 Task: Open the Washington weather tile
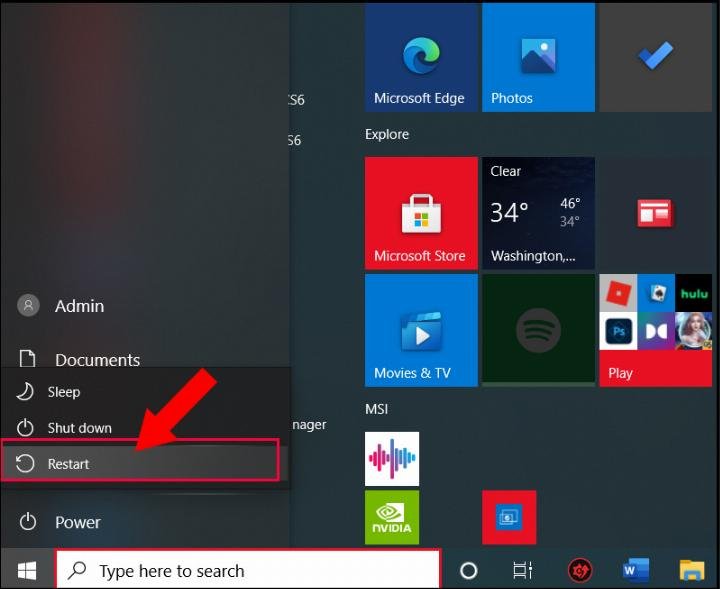(x=537, y=213)
